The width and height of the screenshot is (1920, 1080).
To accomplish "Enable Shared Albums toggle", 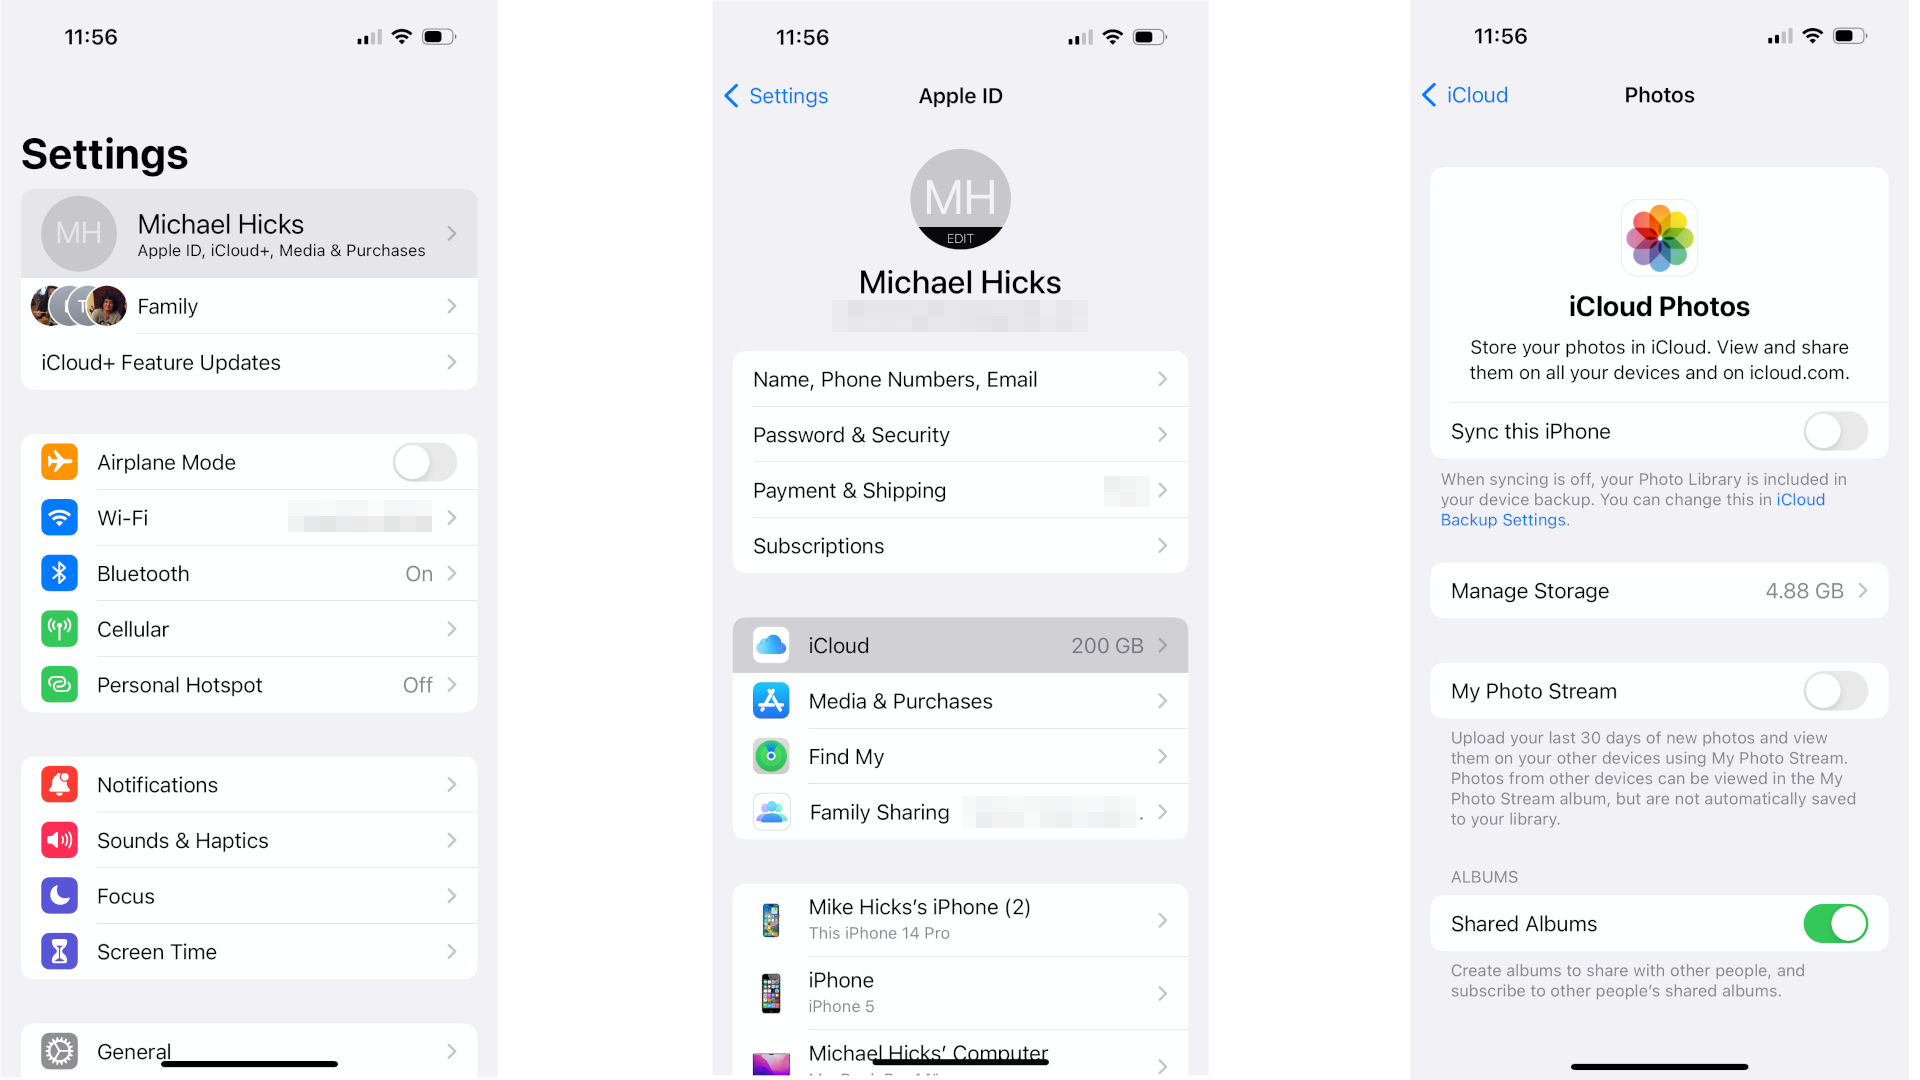I will 1836,923.
